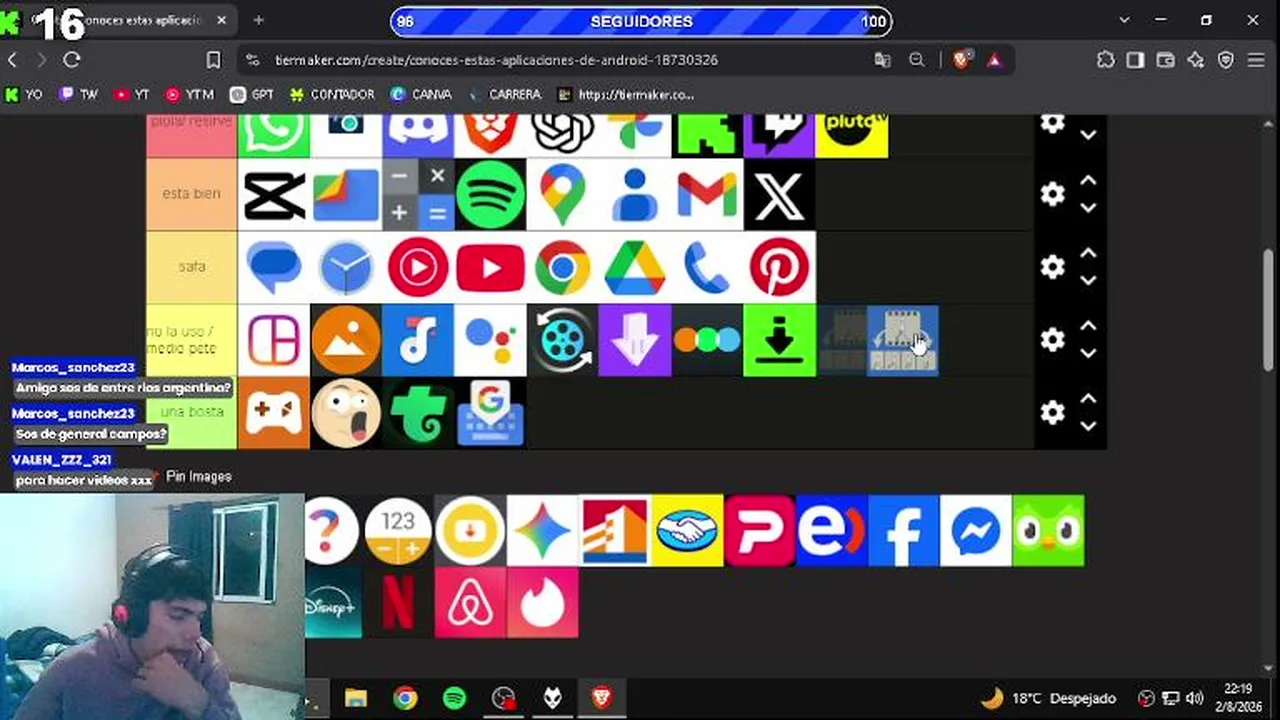Open the Brave Rewards triangle icon
The width and height of the screenshot is (1280, 720).
coord(994,60)
